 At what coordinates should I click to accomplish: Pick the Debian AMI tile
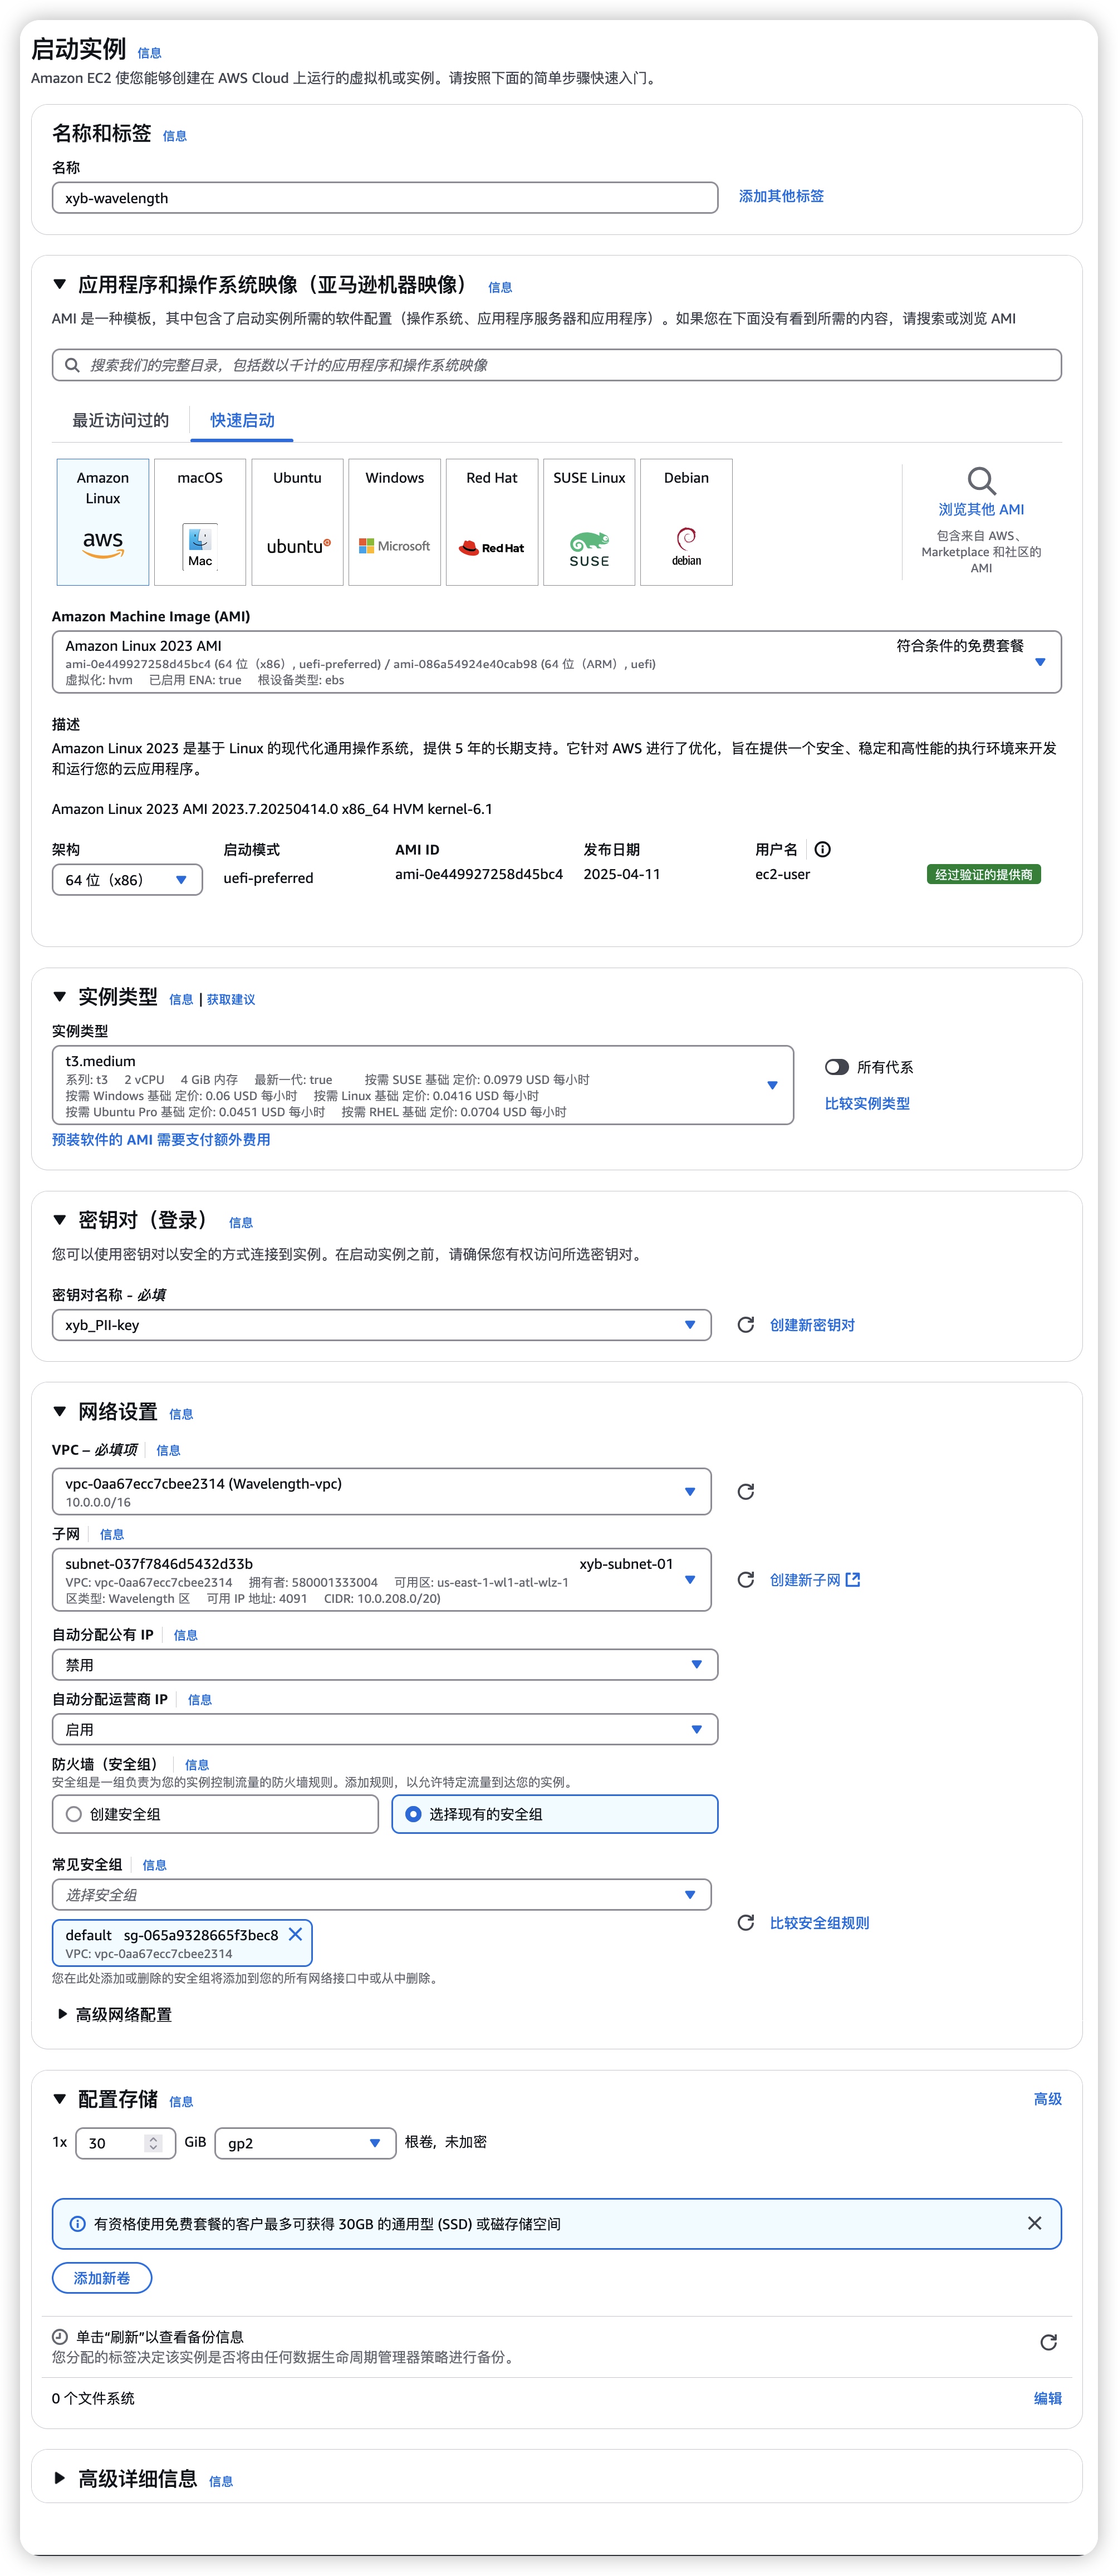[x=686, y=521]
